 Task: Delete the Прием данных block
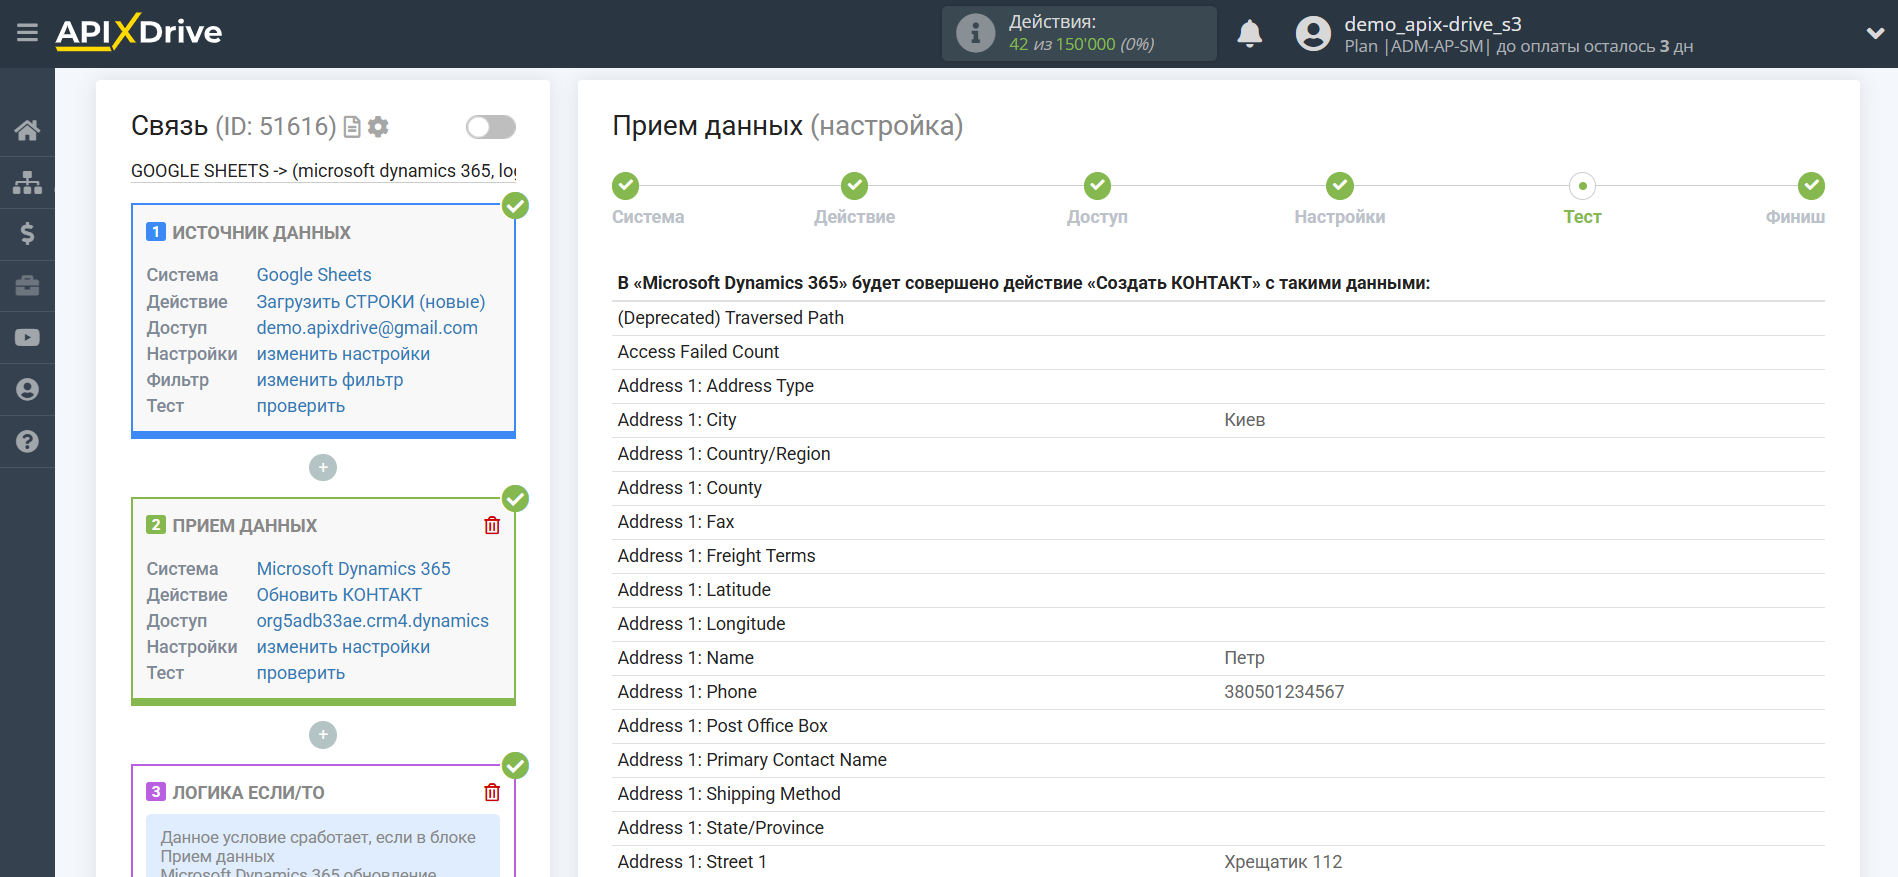[492, 525]
